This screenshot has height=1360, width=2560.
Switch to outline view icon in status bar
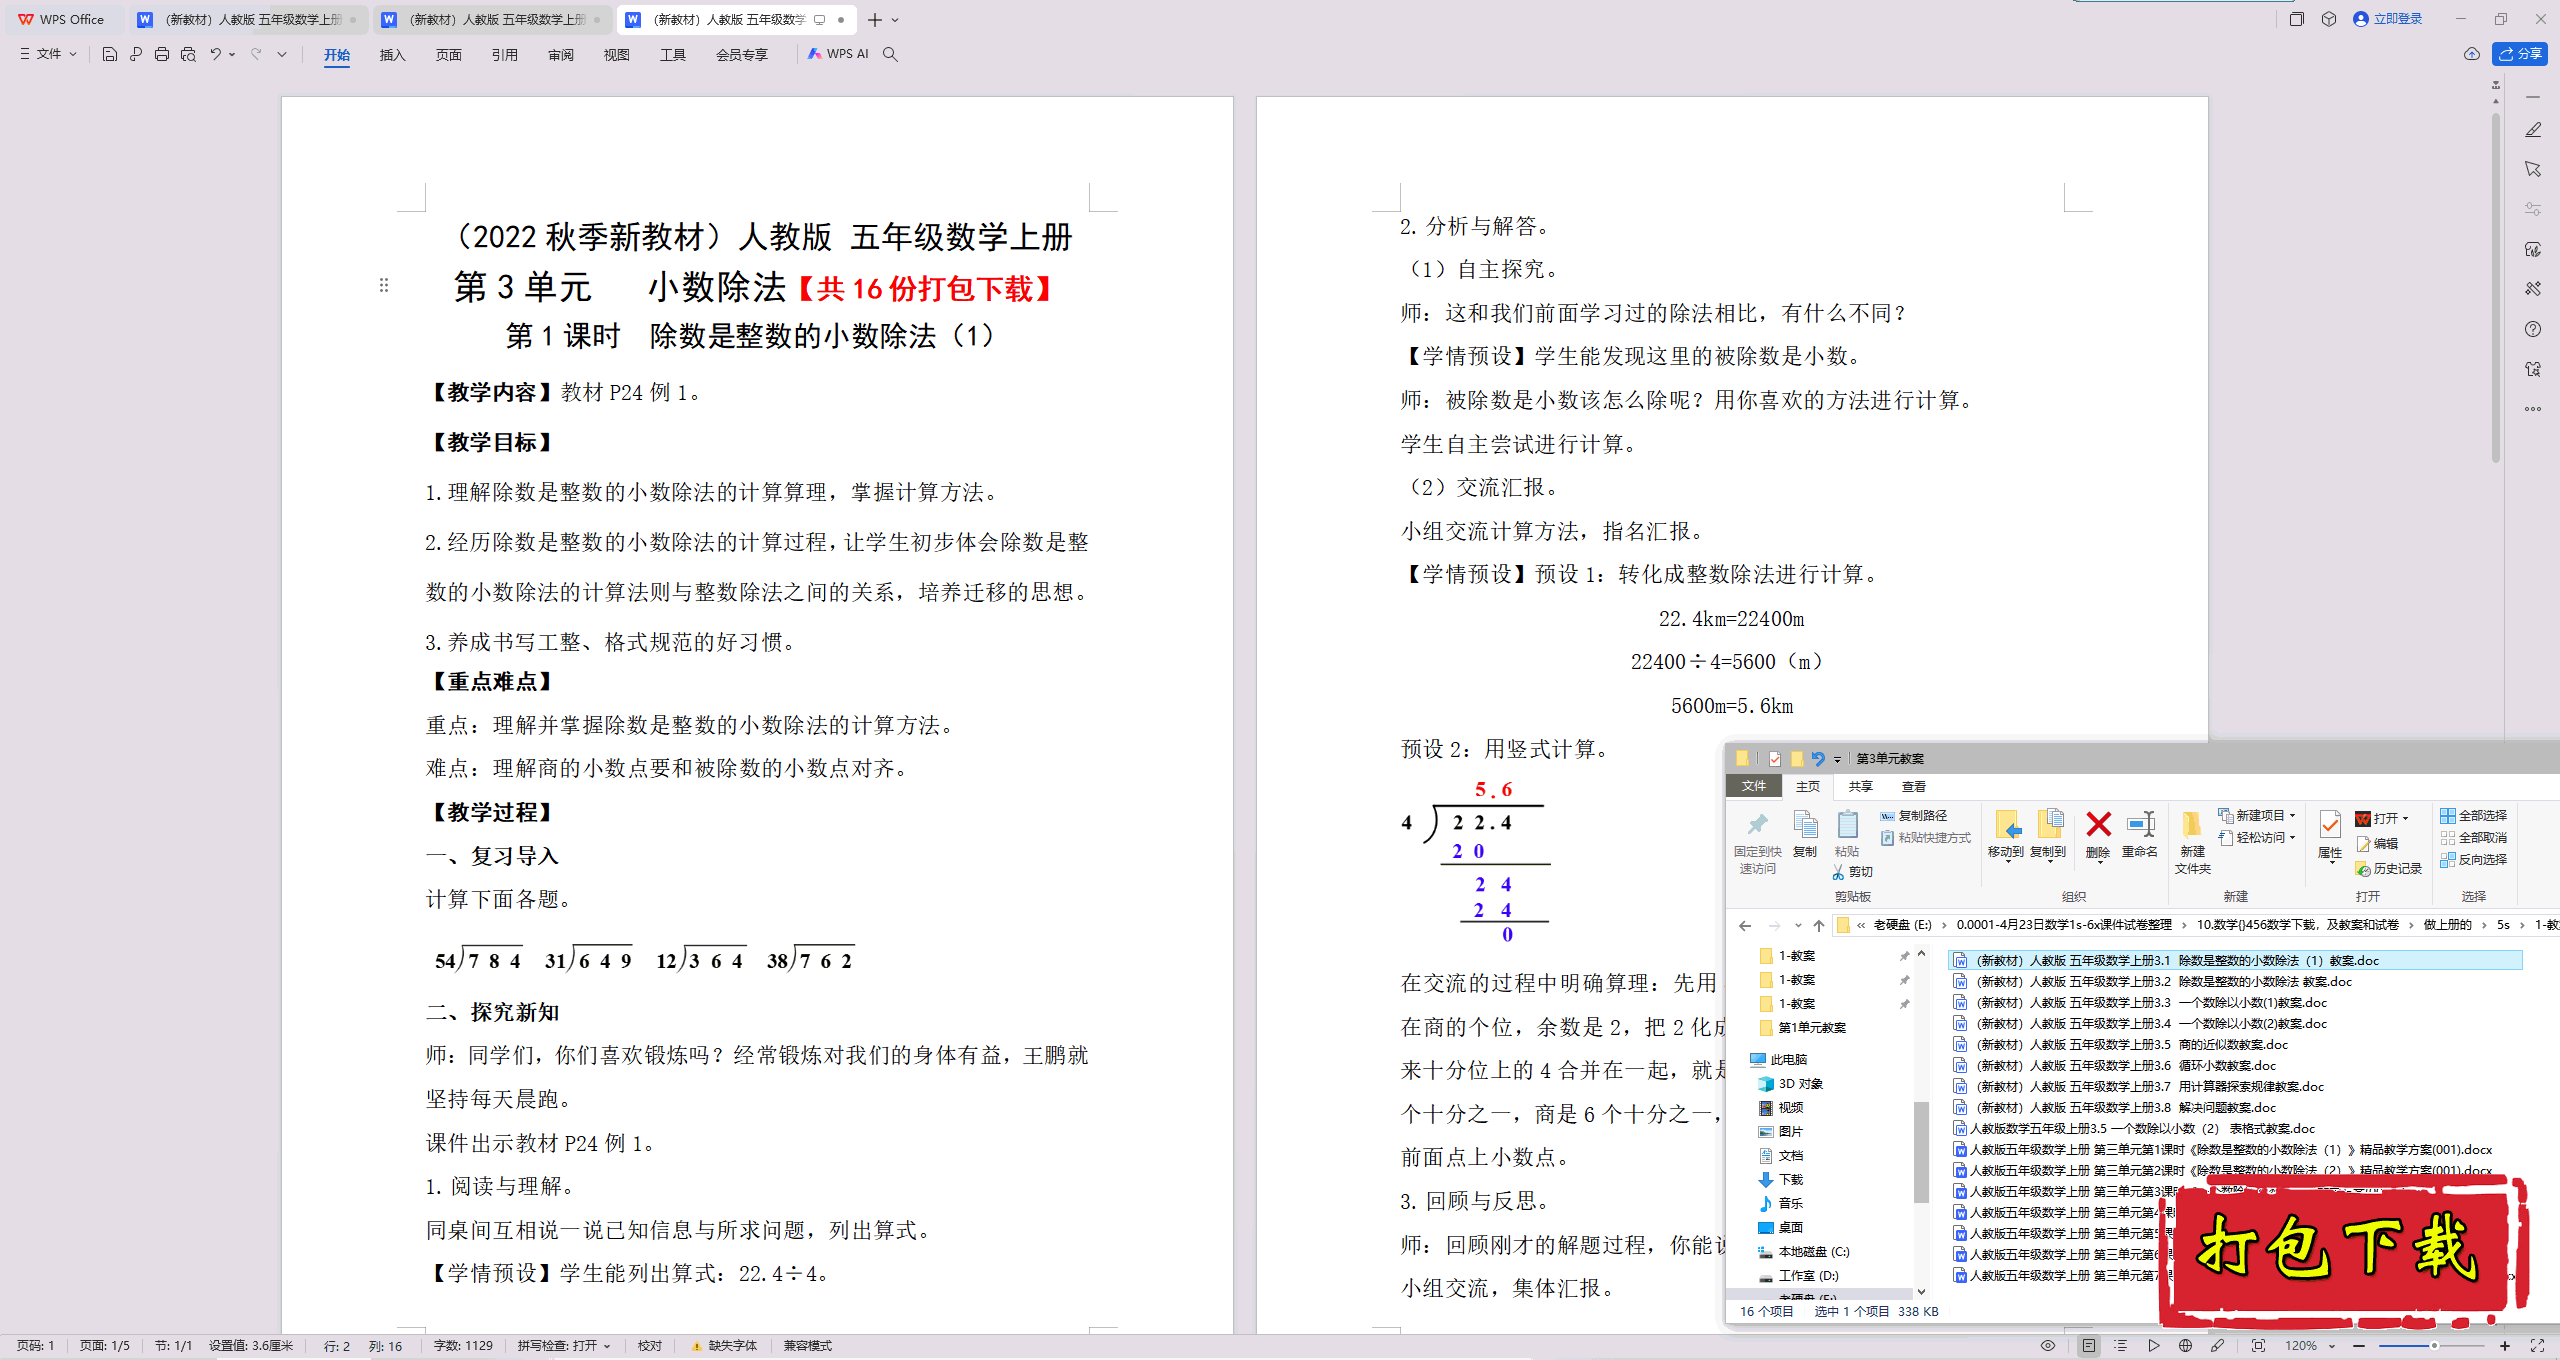2121,1346
